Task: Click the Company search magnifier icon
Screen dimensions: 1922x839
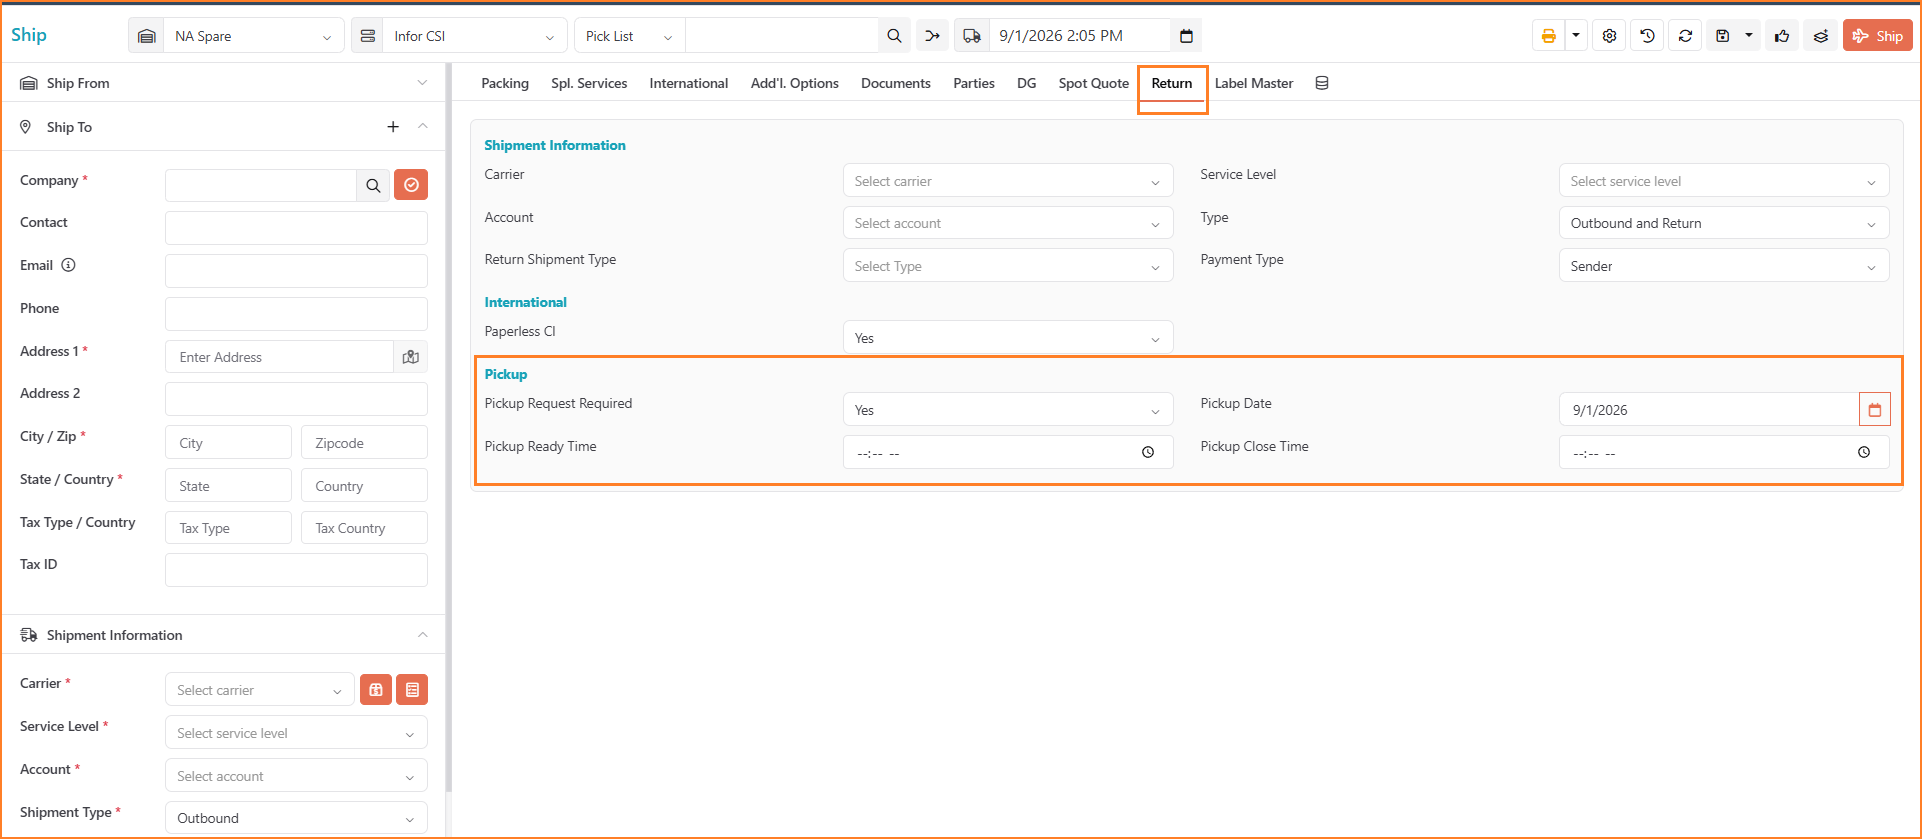Action: pyautogui.click(x=373, y=185)
